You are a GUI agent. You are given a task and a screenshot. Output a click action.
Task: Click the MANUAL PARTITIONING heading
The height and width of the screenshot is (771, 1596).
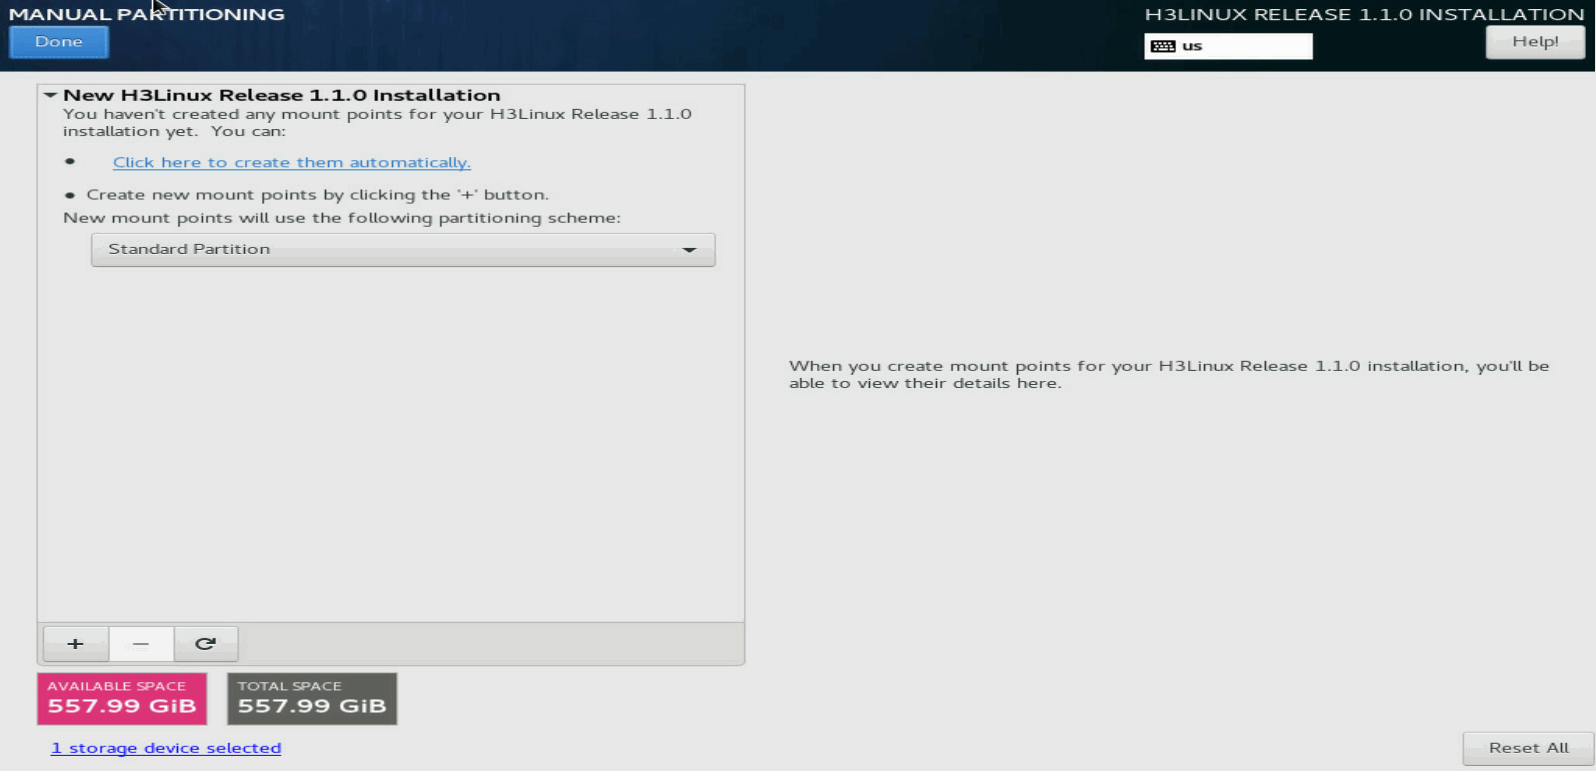[147, 14]
